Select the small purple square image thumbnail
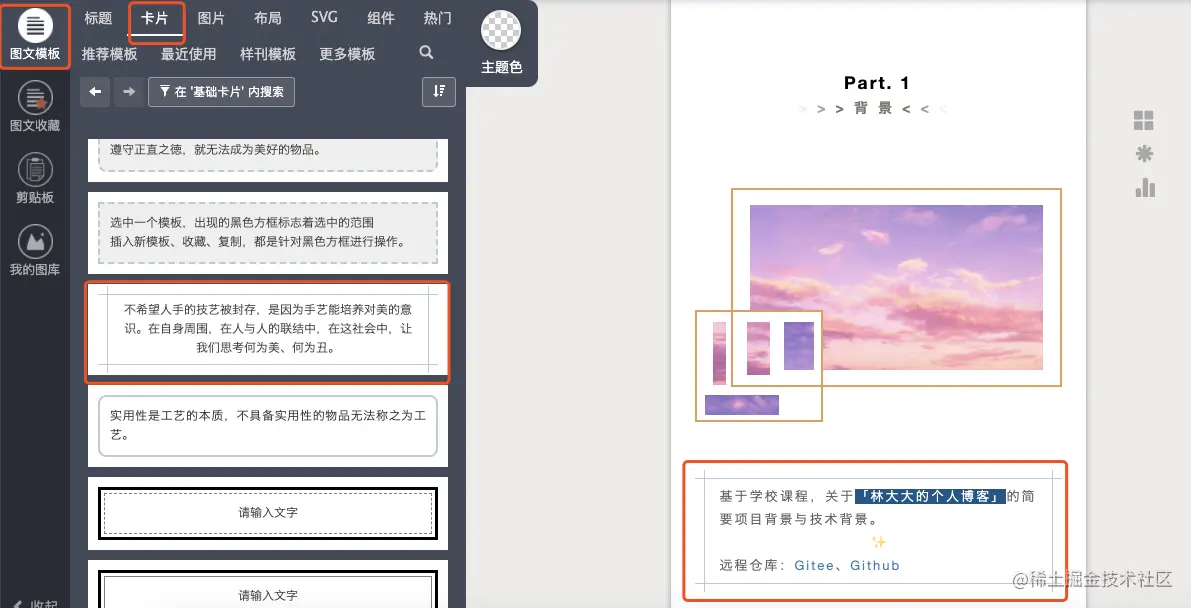 pyautogui.click(x=798, y=346)
